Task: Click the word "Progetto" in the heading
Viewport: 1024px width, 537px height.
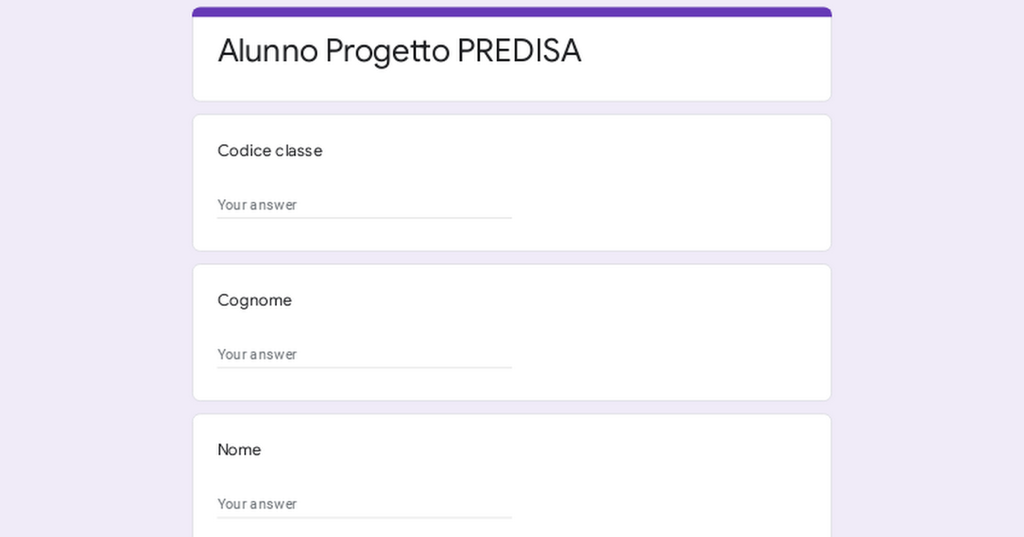Action: tap(388, 50)
